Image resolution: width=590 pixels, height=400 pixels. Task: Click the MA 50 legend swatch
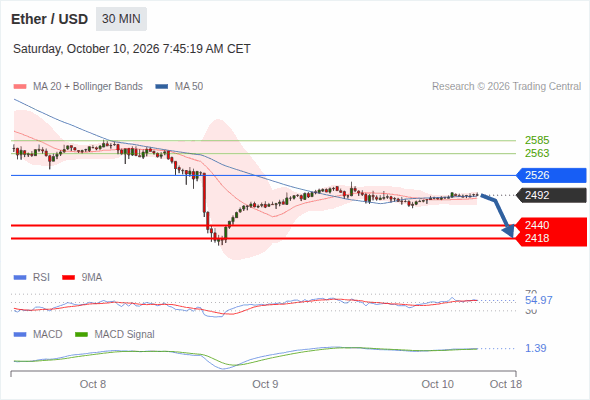tap(162, 87)
